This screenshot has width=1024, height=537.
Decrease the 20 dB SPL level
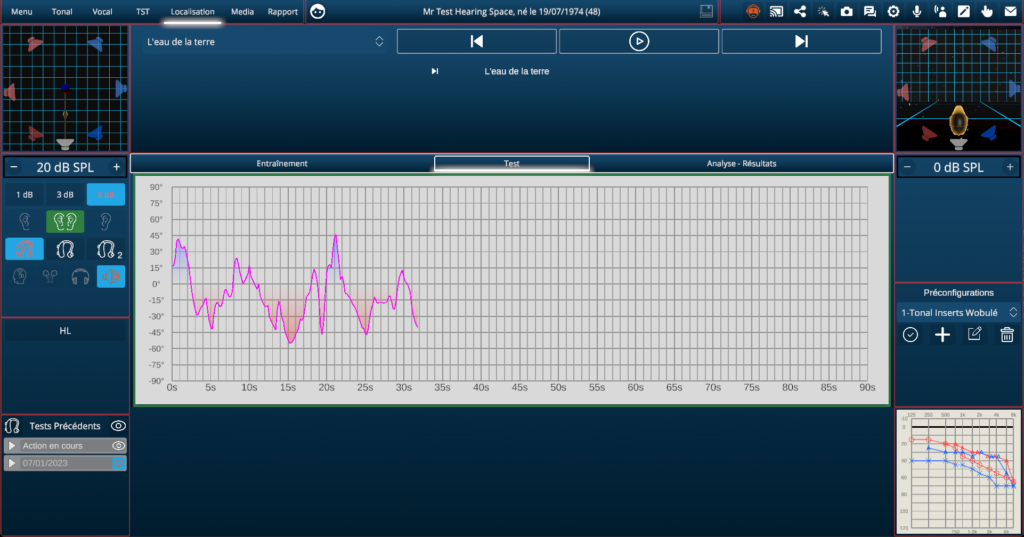[x=14, y=167]
